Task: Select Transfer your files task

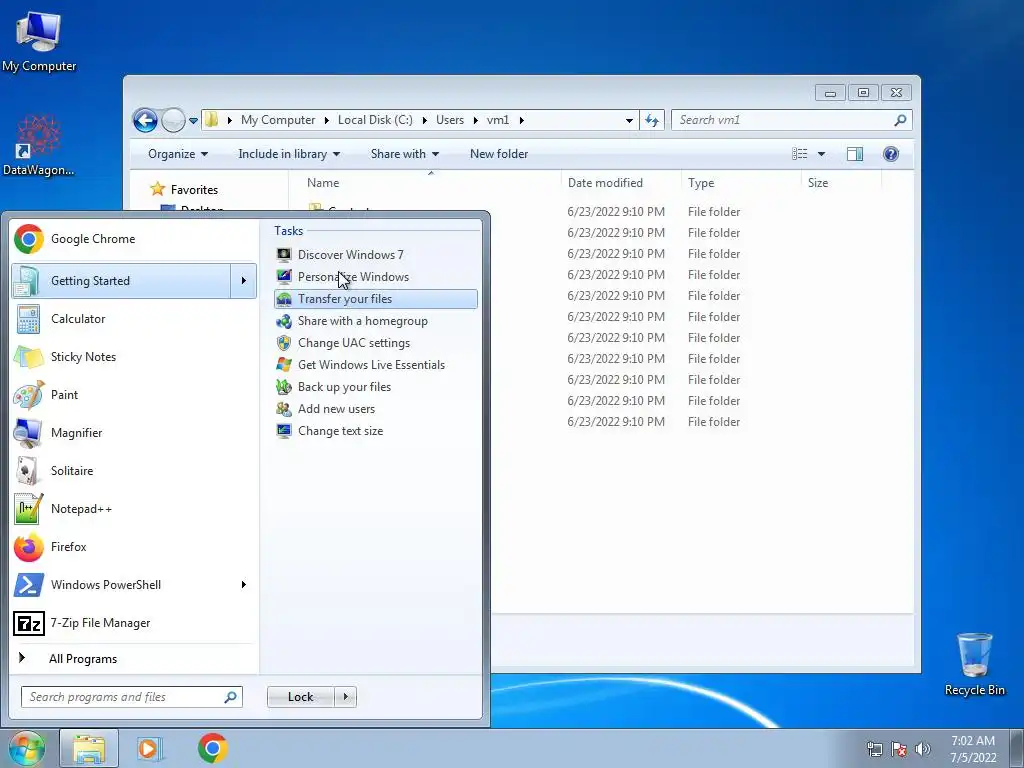Action: pos(376,299)
